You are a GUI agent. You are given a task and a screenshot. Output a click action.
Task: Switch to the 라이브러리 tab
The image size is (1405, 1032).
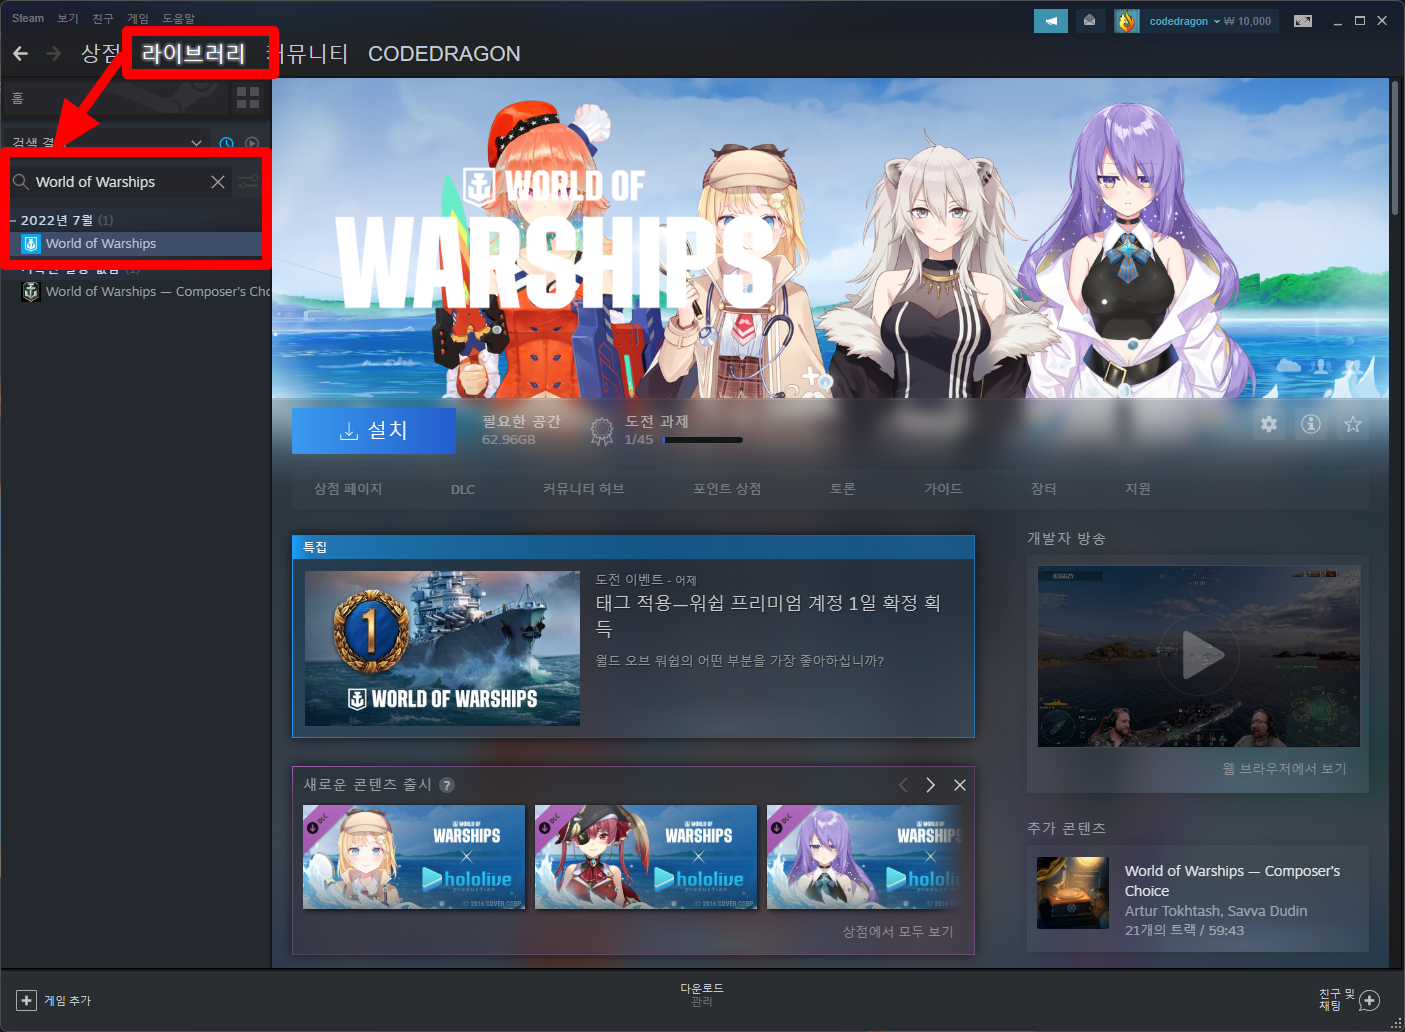194,53
